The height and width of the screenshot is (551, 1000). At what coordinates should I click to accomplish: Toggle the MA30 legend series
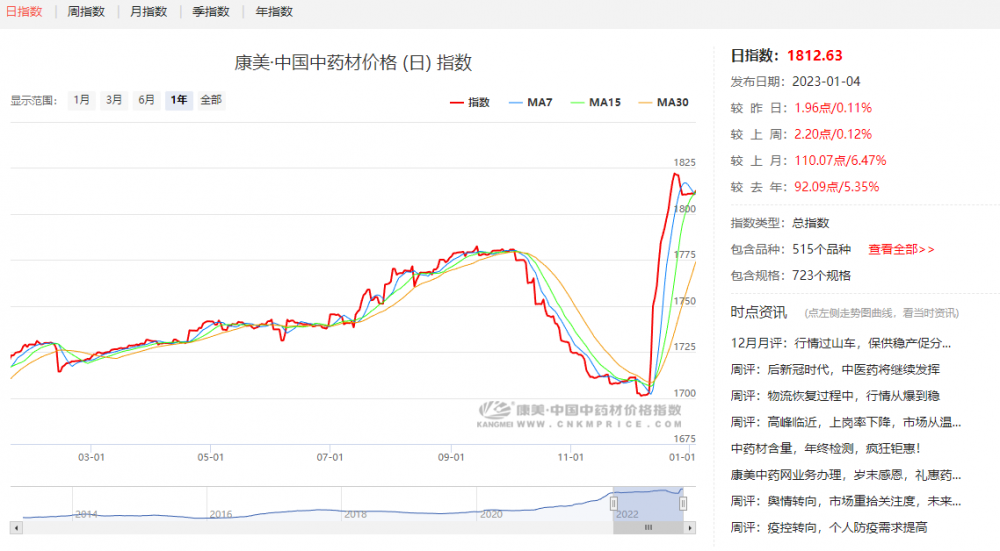663,102
